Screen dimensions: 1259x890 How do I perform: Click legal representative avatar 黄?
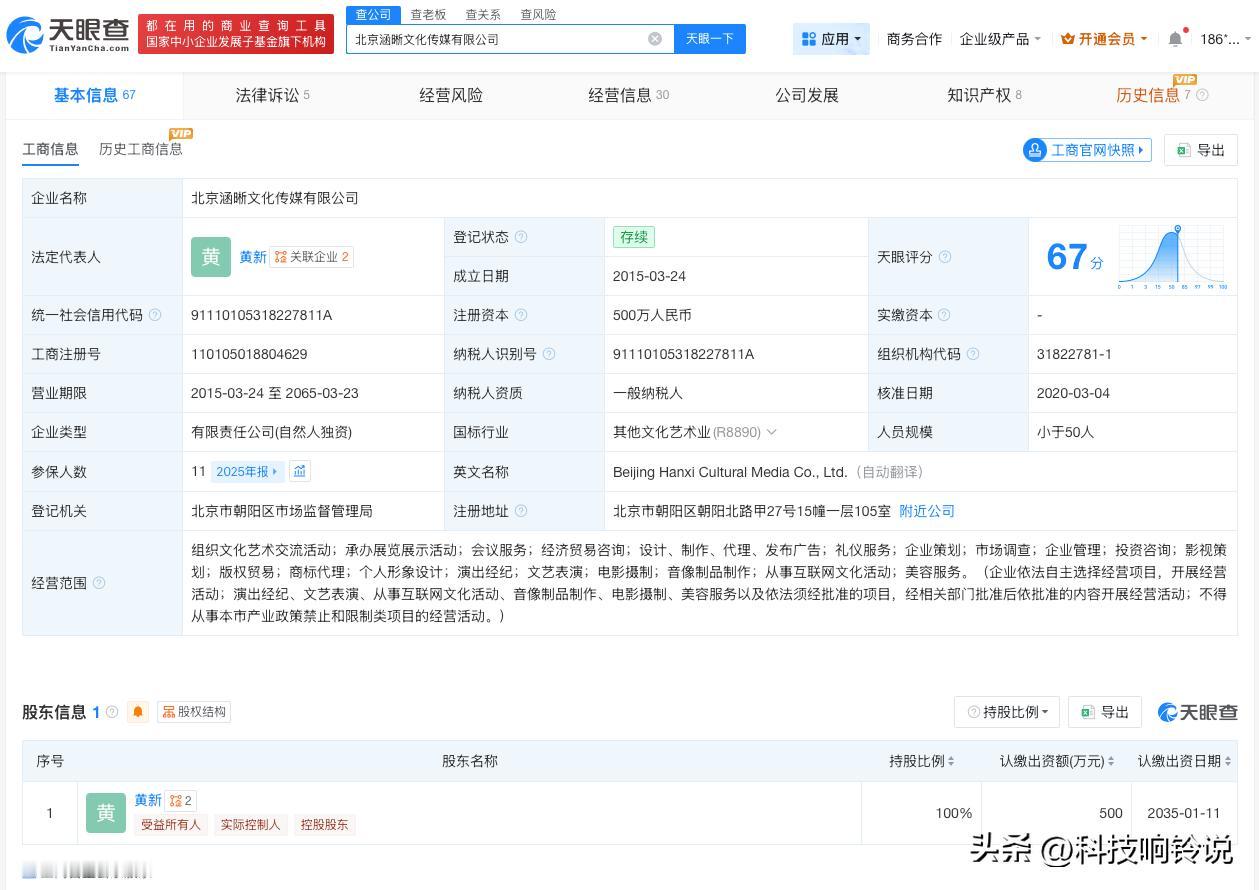coord(211,257)
